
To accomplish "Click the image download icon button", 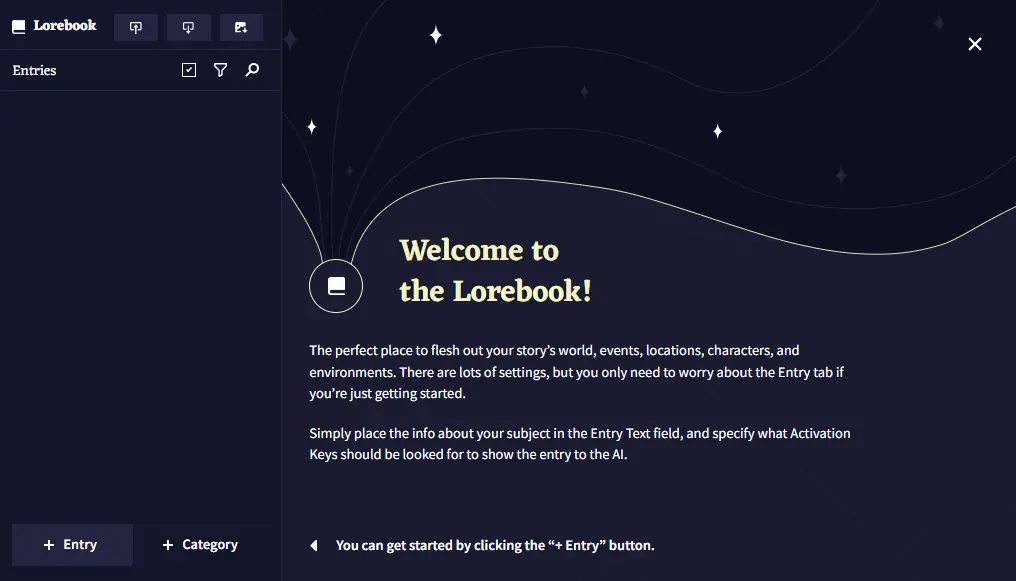I will click(241, 27).
